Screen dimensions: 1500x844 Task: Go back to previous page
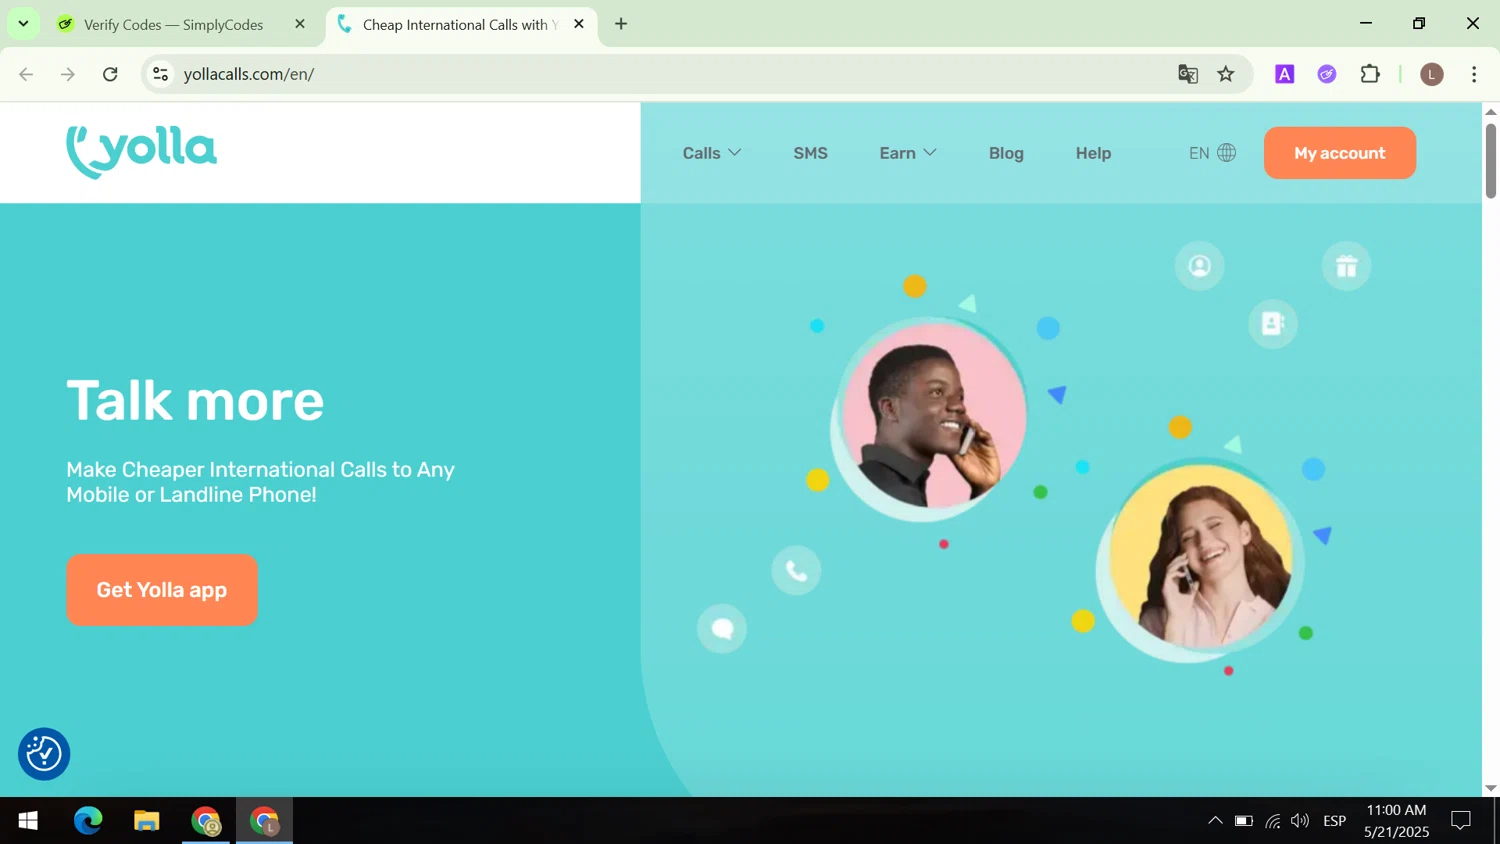[x=26, y=74]
